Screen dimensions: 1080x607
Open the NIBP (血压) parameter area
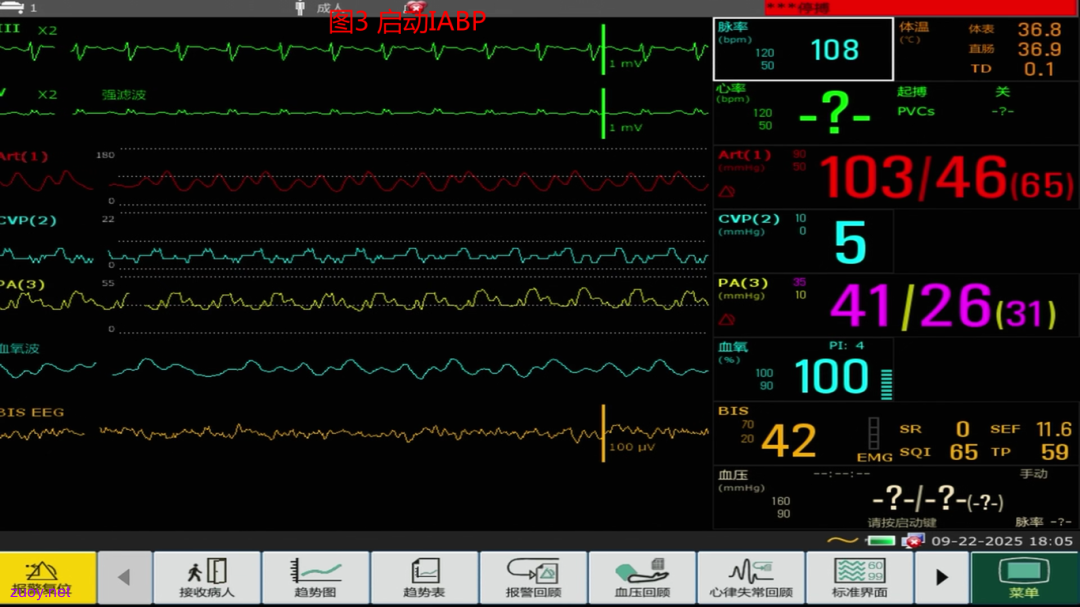point(896,497)
